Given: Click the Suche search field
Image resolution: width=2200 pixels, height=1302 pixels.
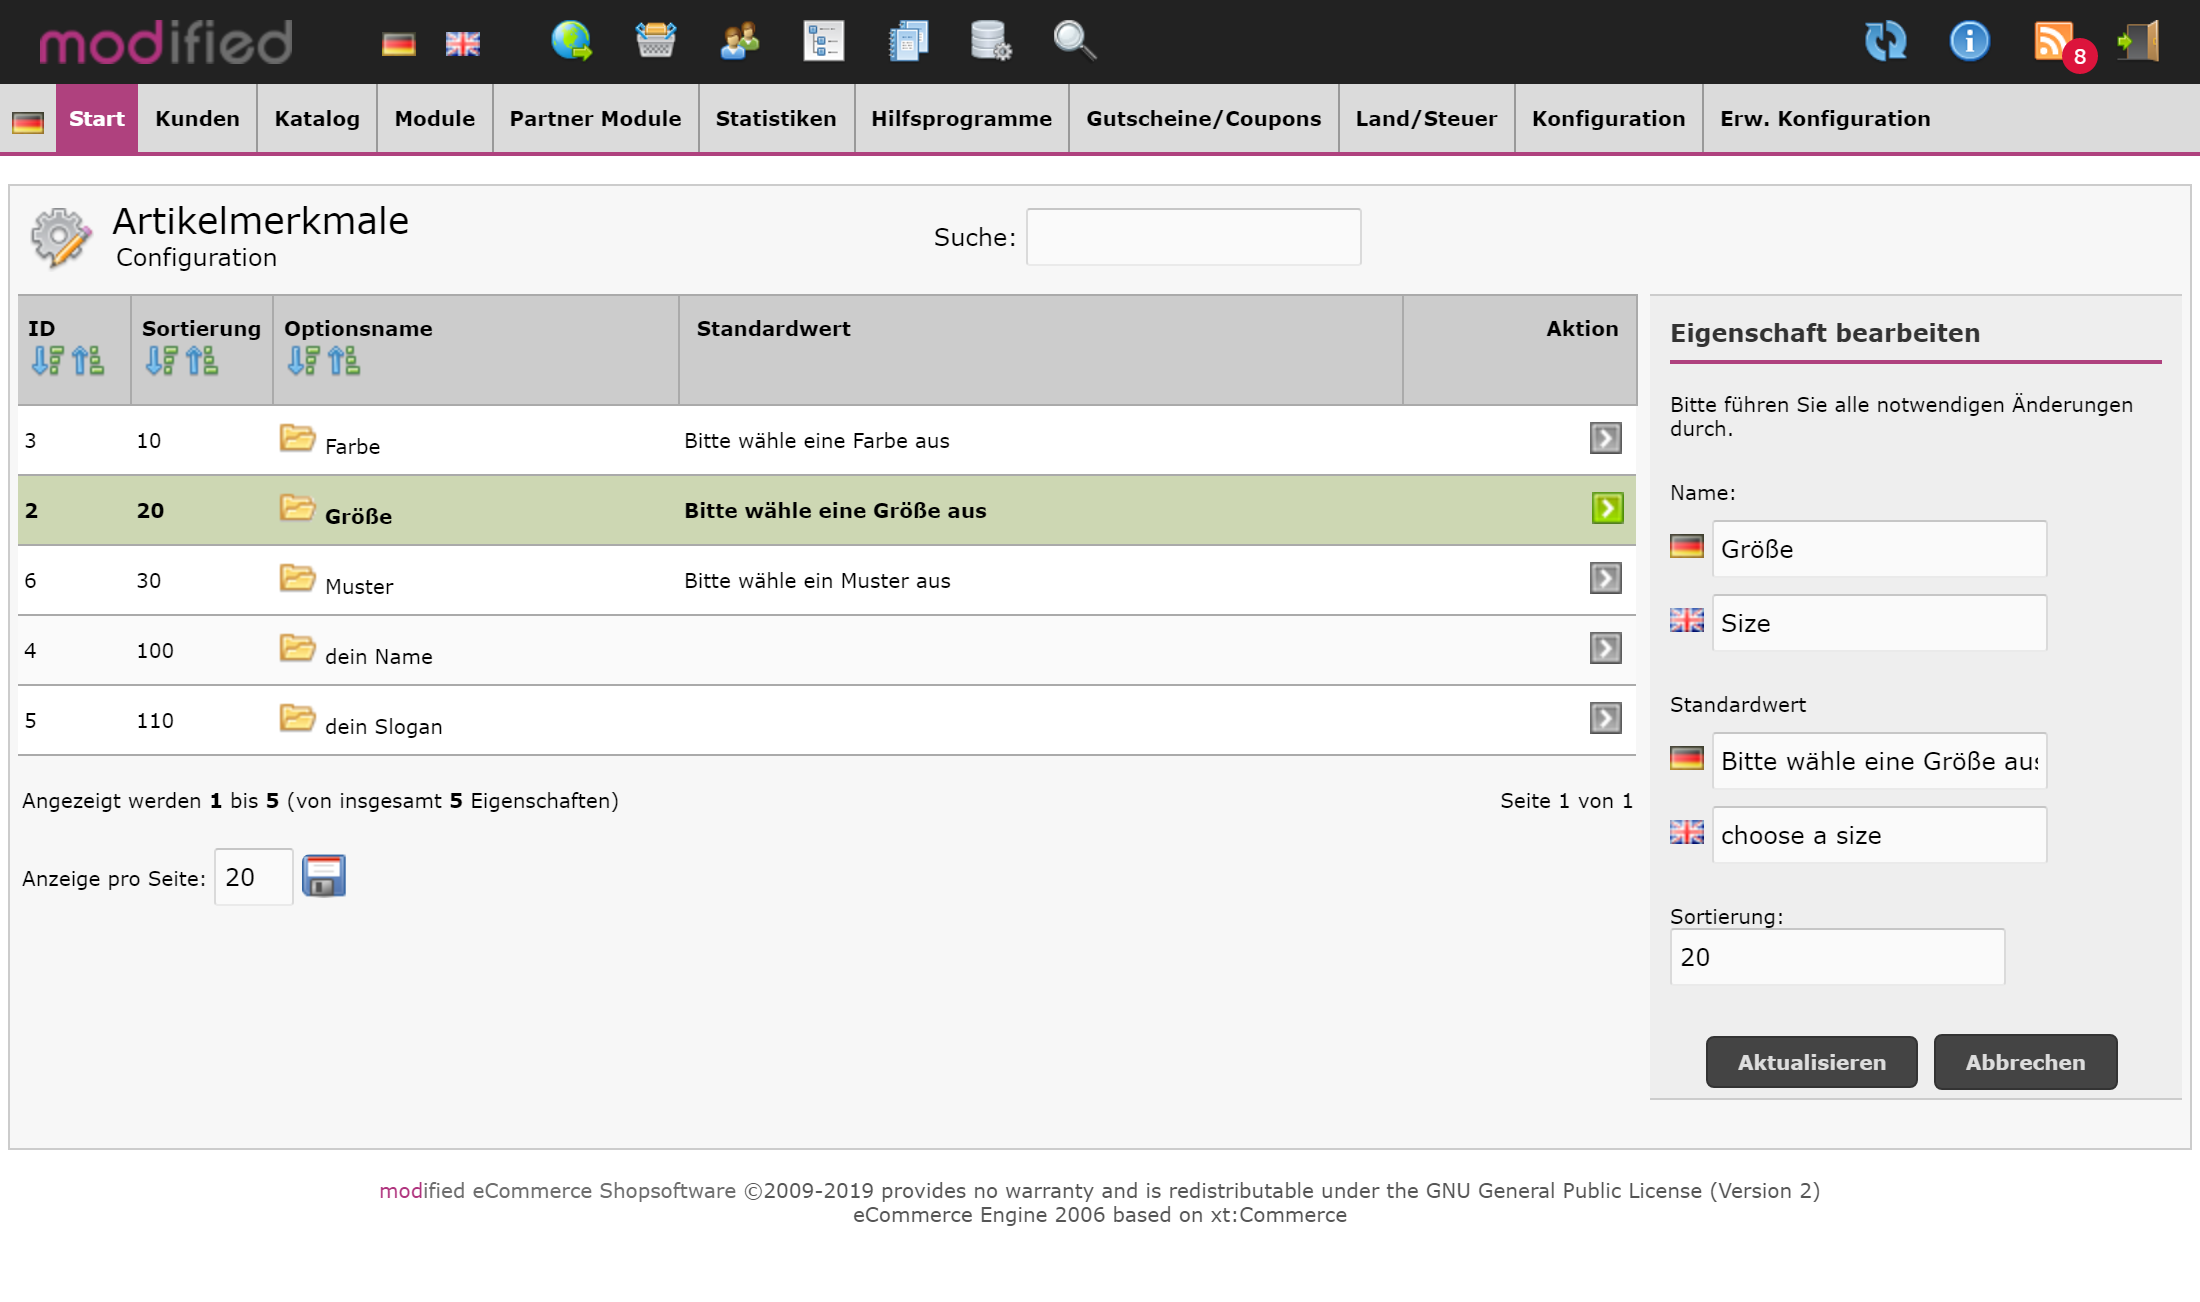Looking at the screenshot, I should [1193, 237].
